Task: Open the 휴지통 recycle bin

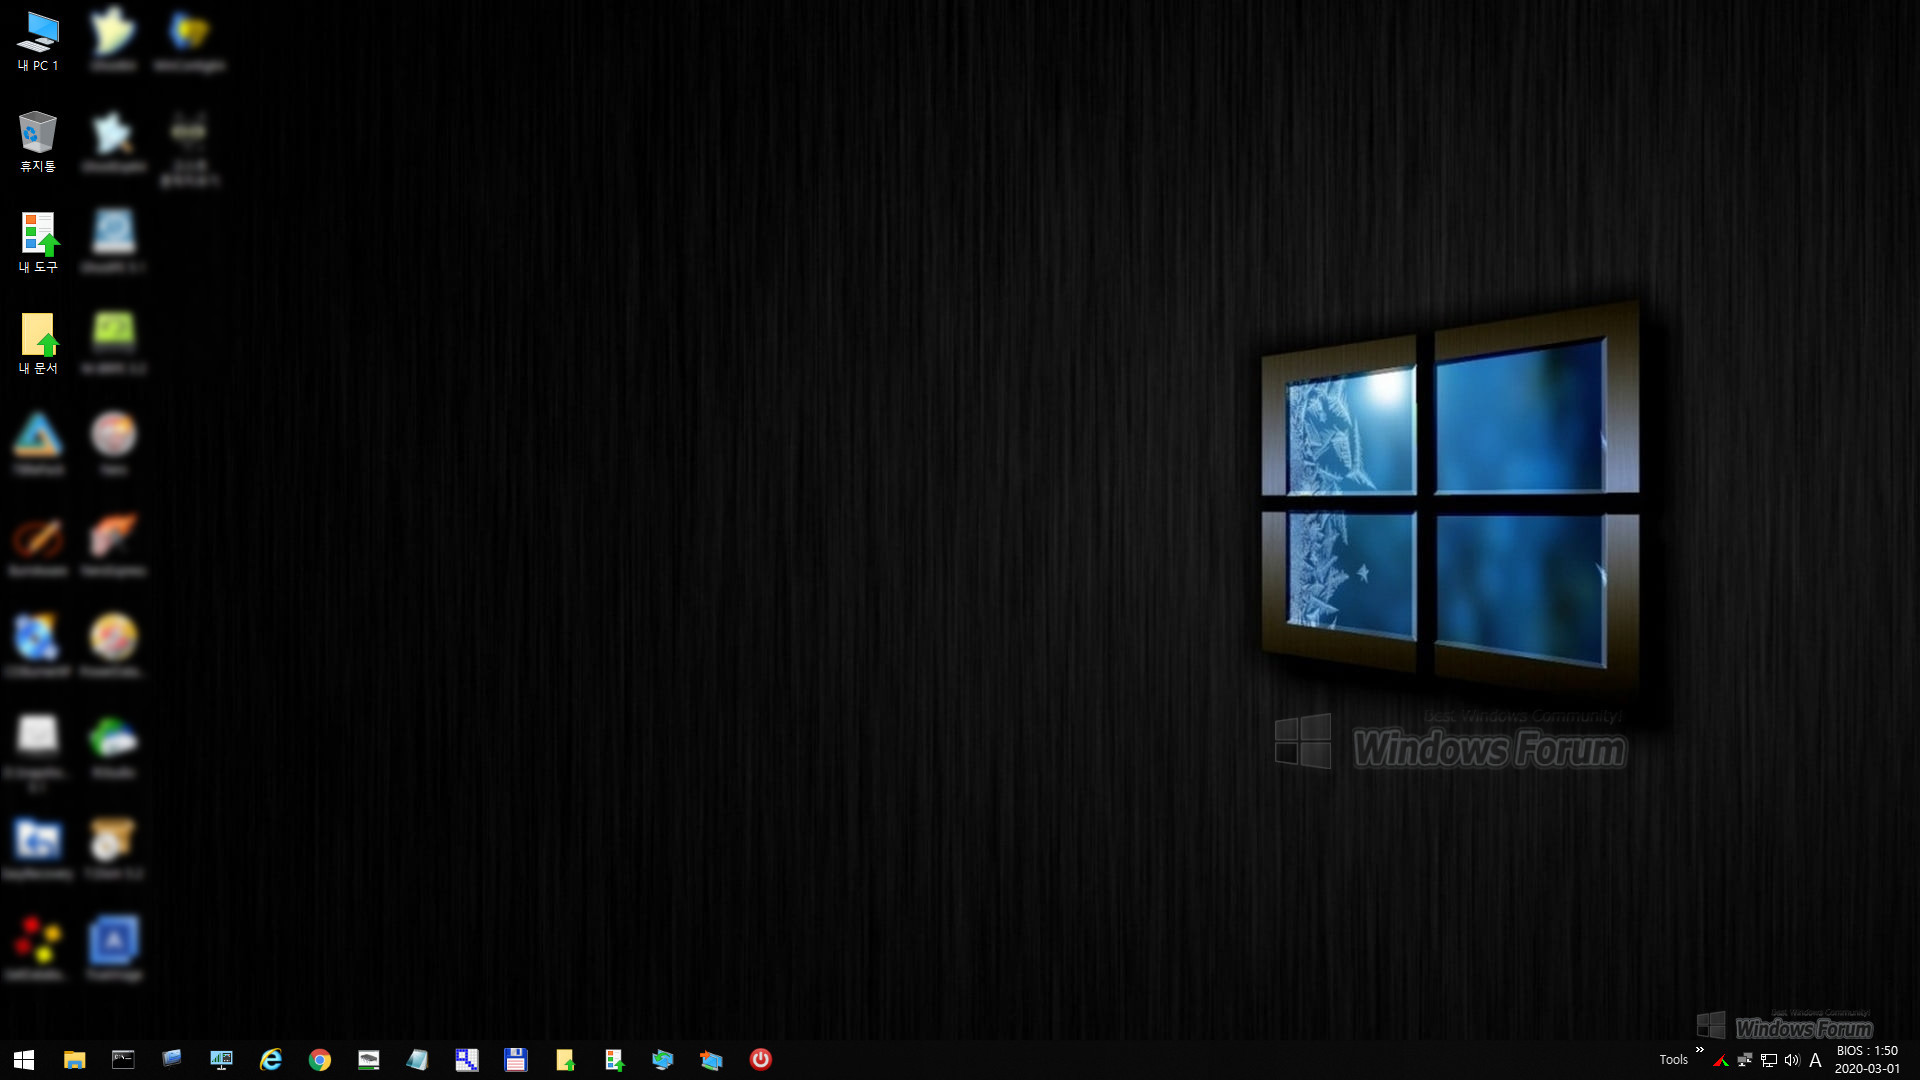Action: (38, 142)
